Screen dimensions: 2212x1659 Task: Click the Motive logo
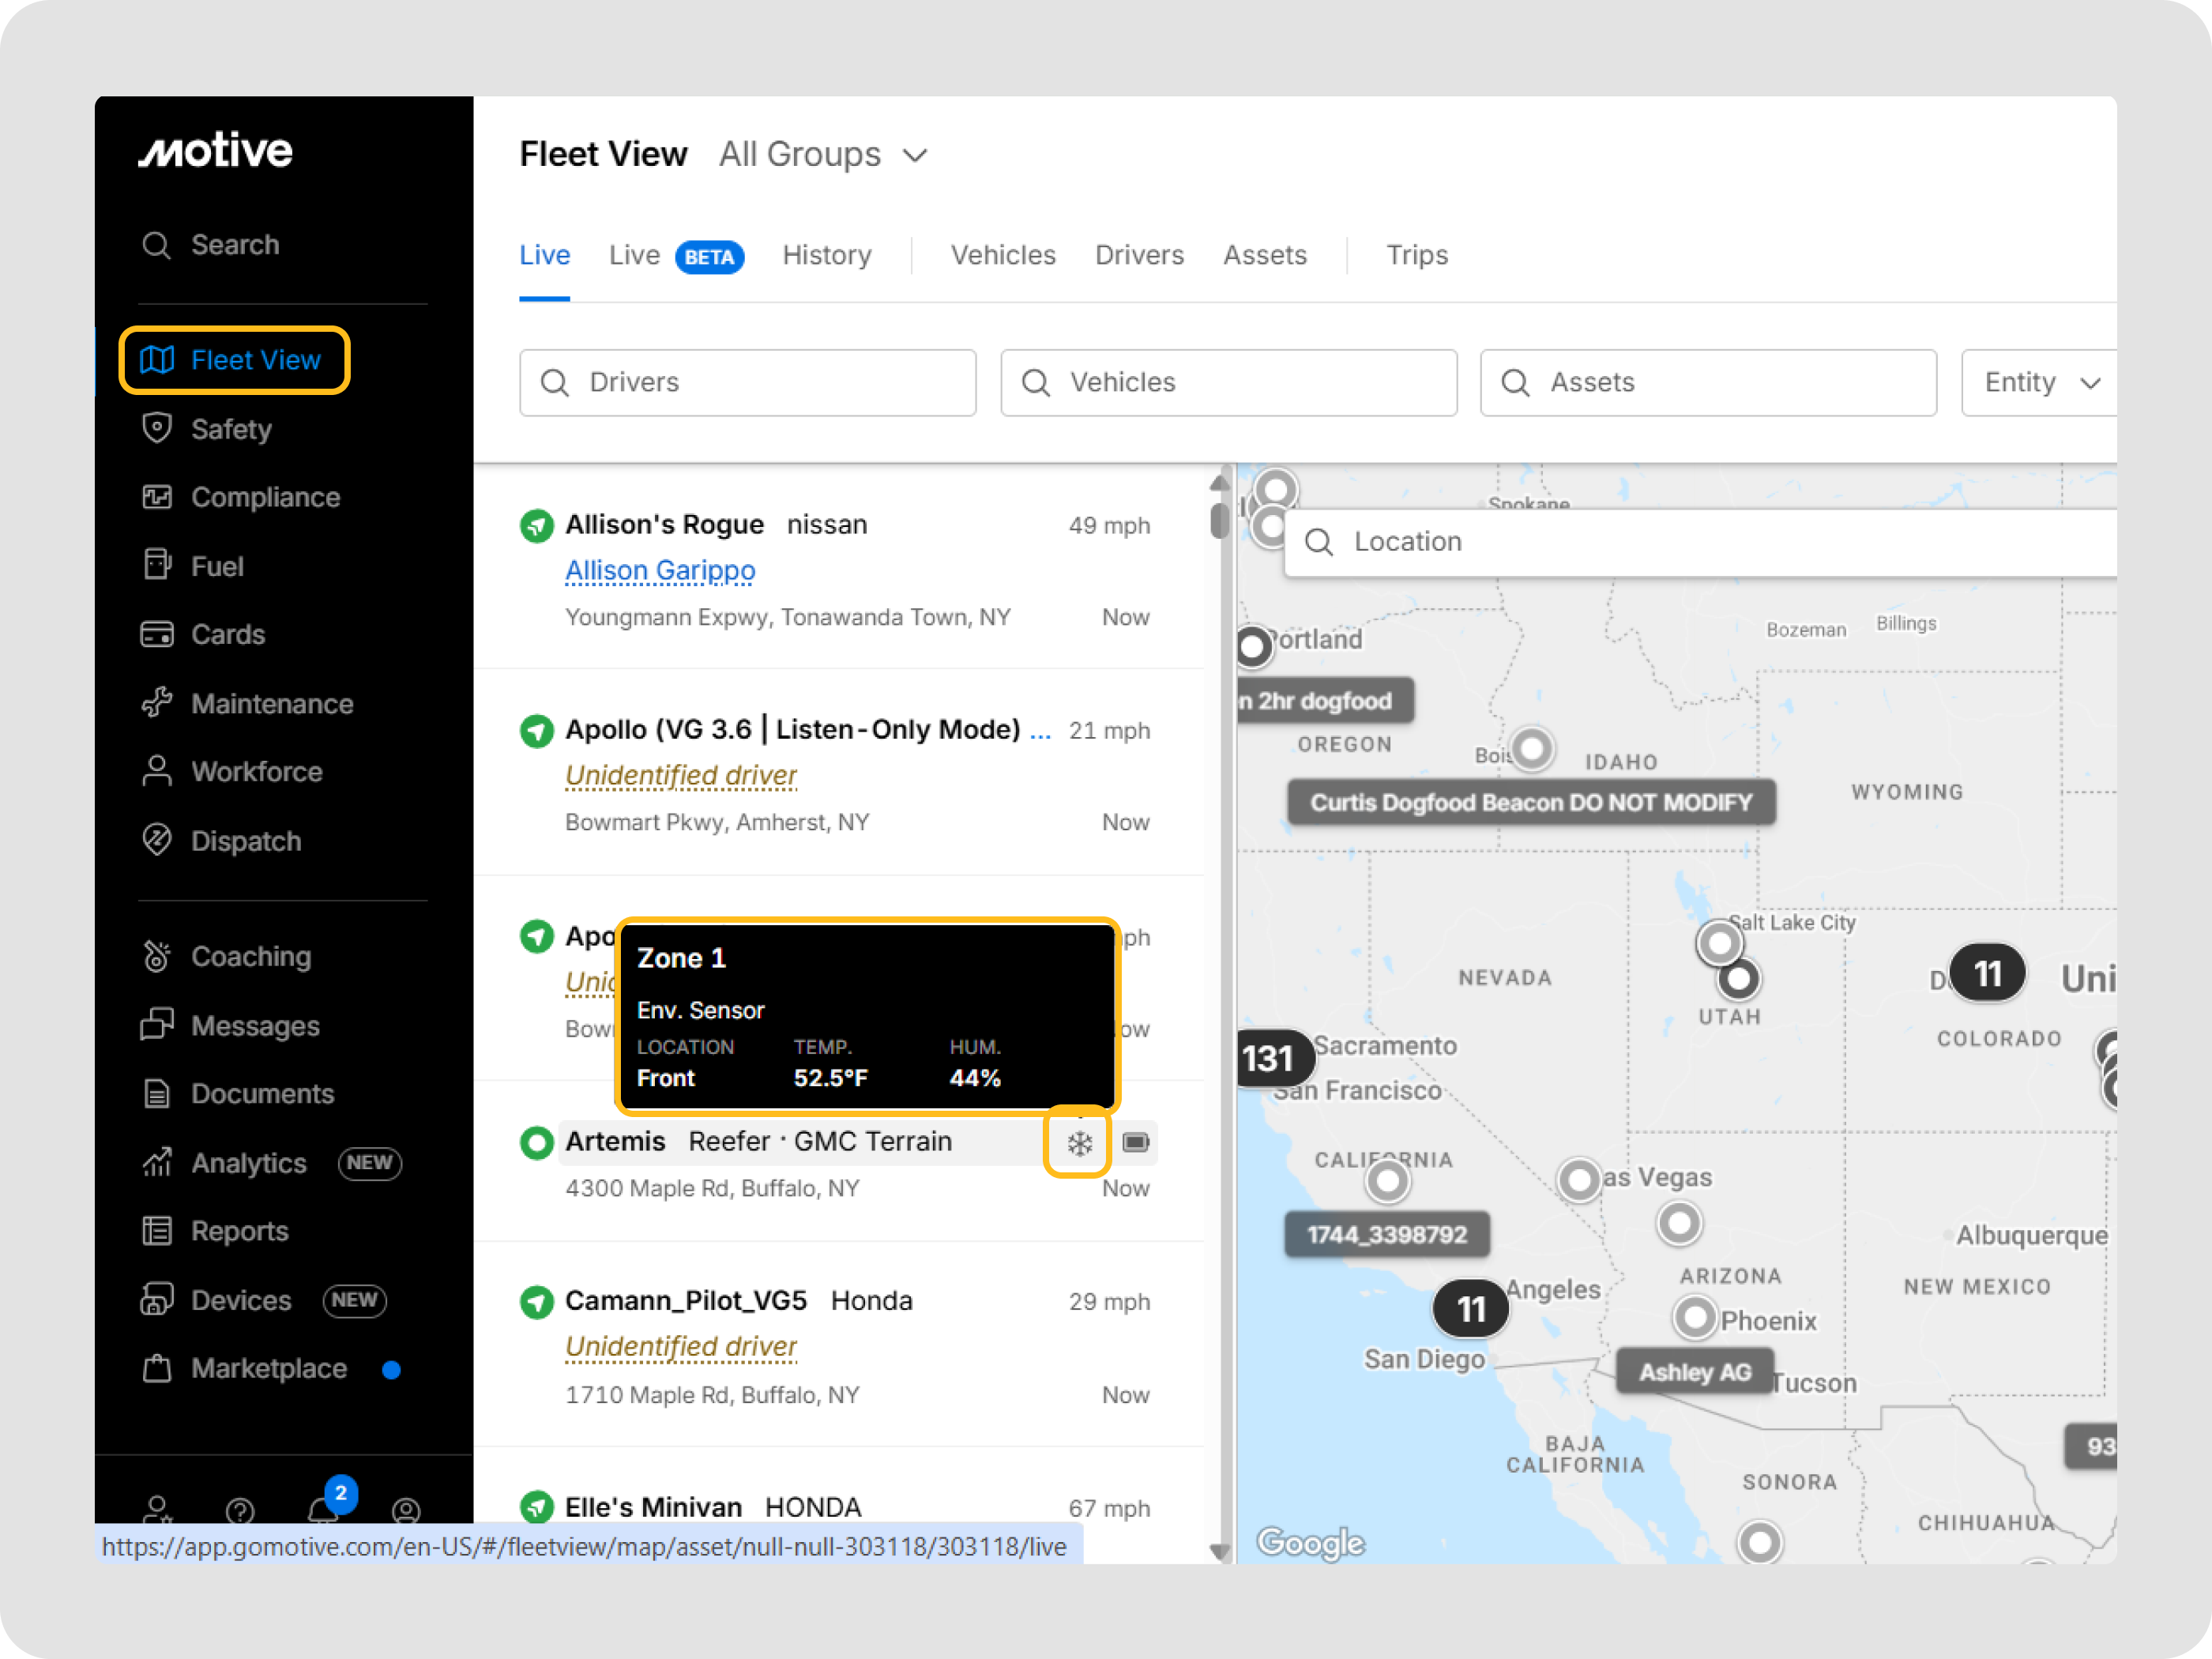tap(215, 151)
